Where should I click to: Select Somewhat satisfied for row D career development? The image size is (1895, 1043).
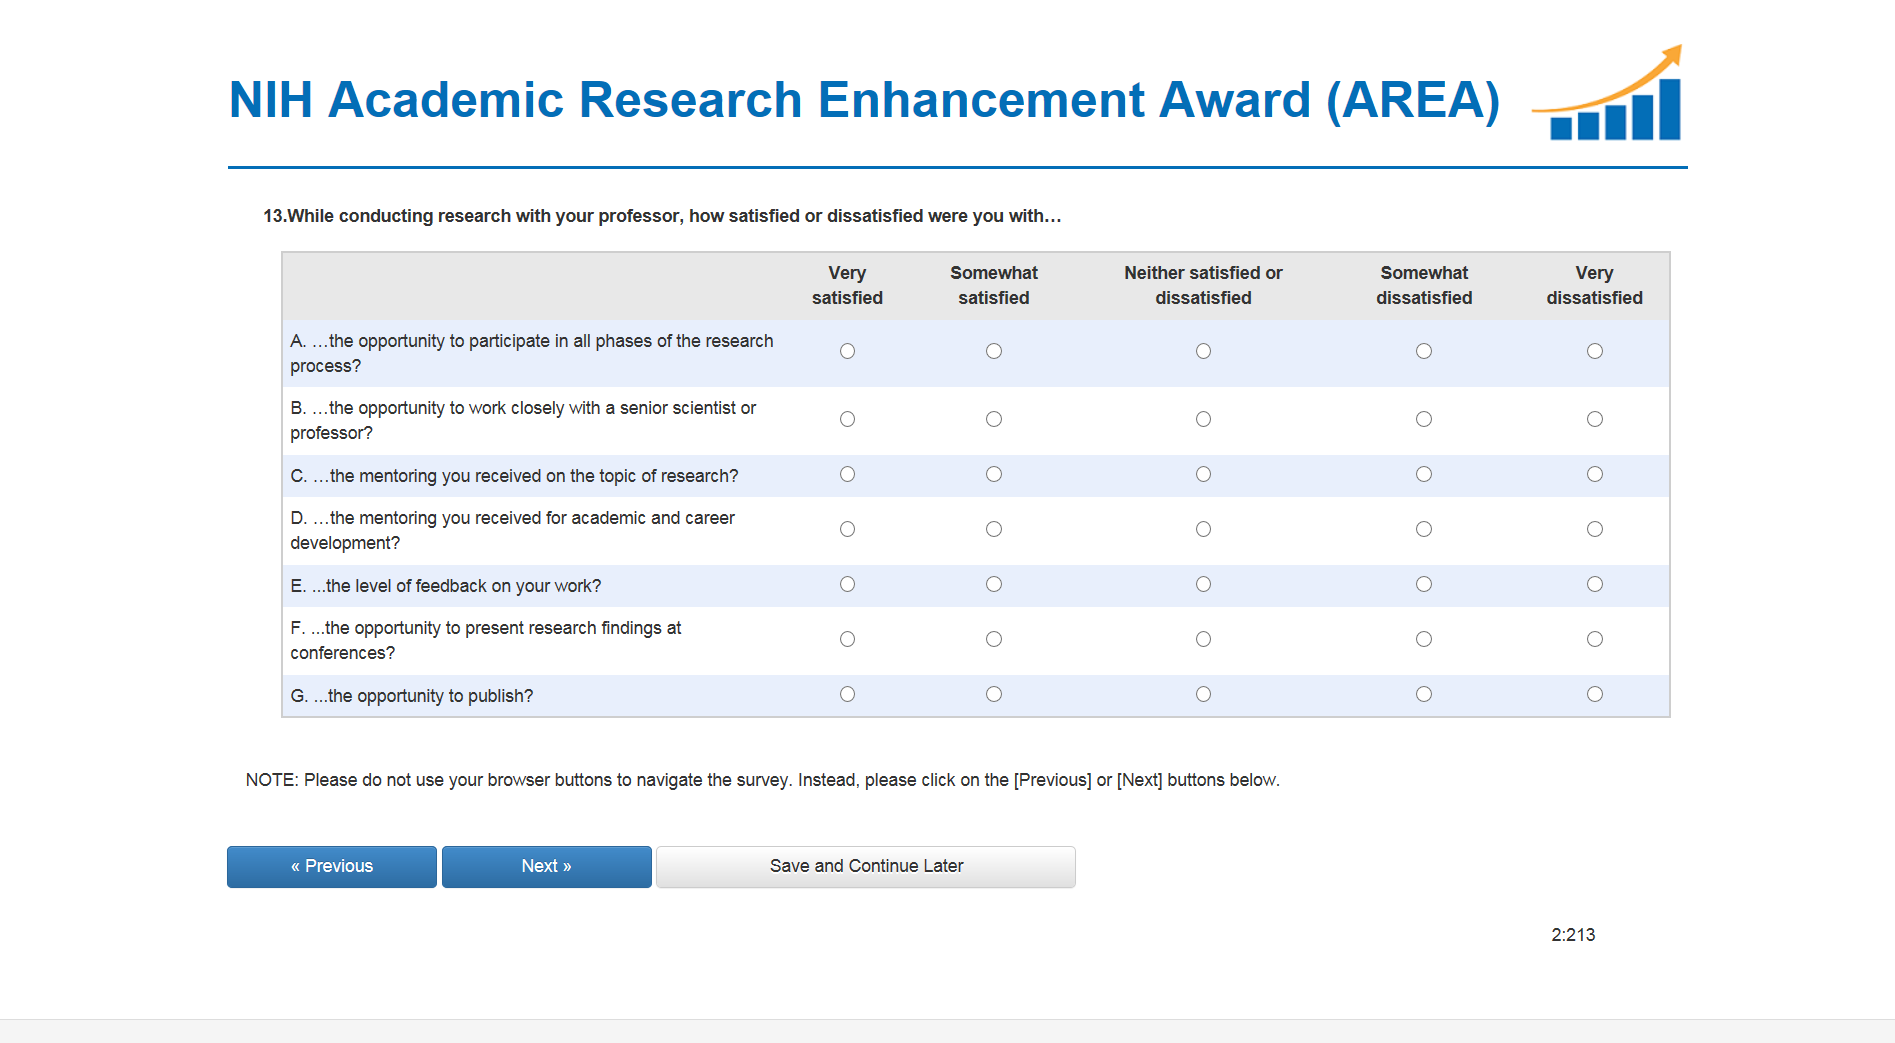pyautogui.click(x=993, y=529)
